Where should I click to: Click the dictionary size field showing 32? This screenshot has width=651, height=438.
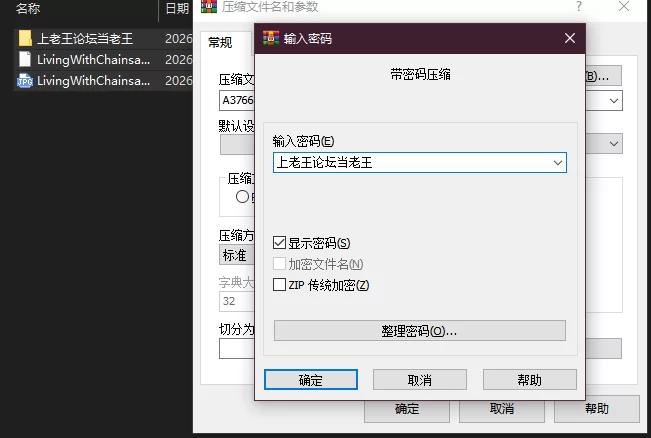click(x=237, y=301)
